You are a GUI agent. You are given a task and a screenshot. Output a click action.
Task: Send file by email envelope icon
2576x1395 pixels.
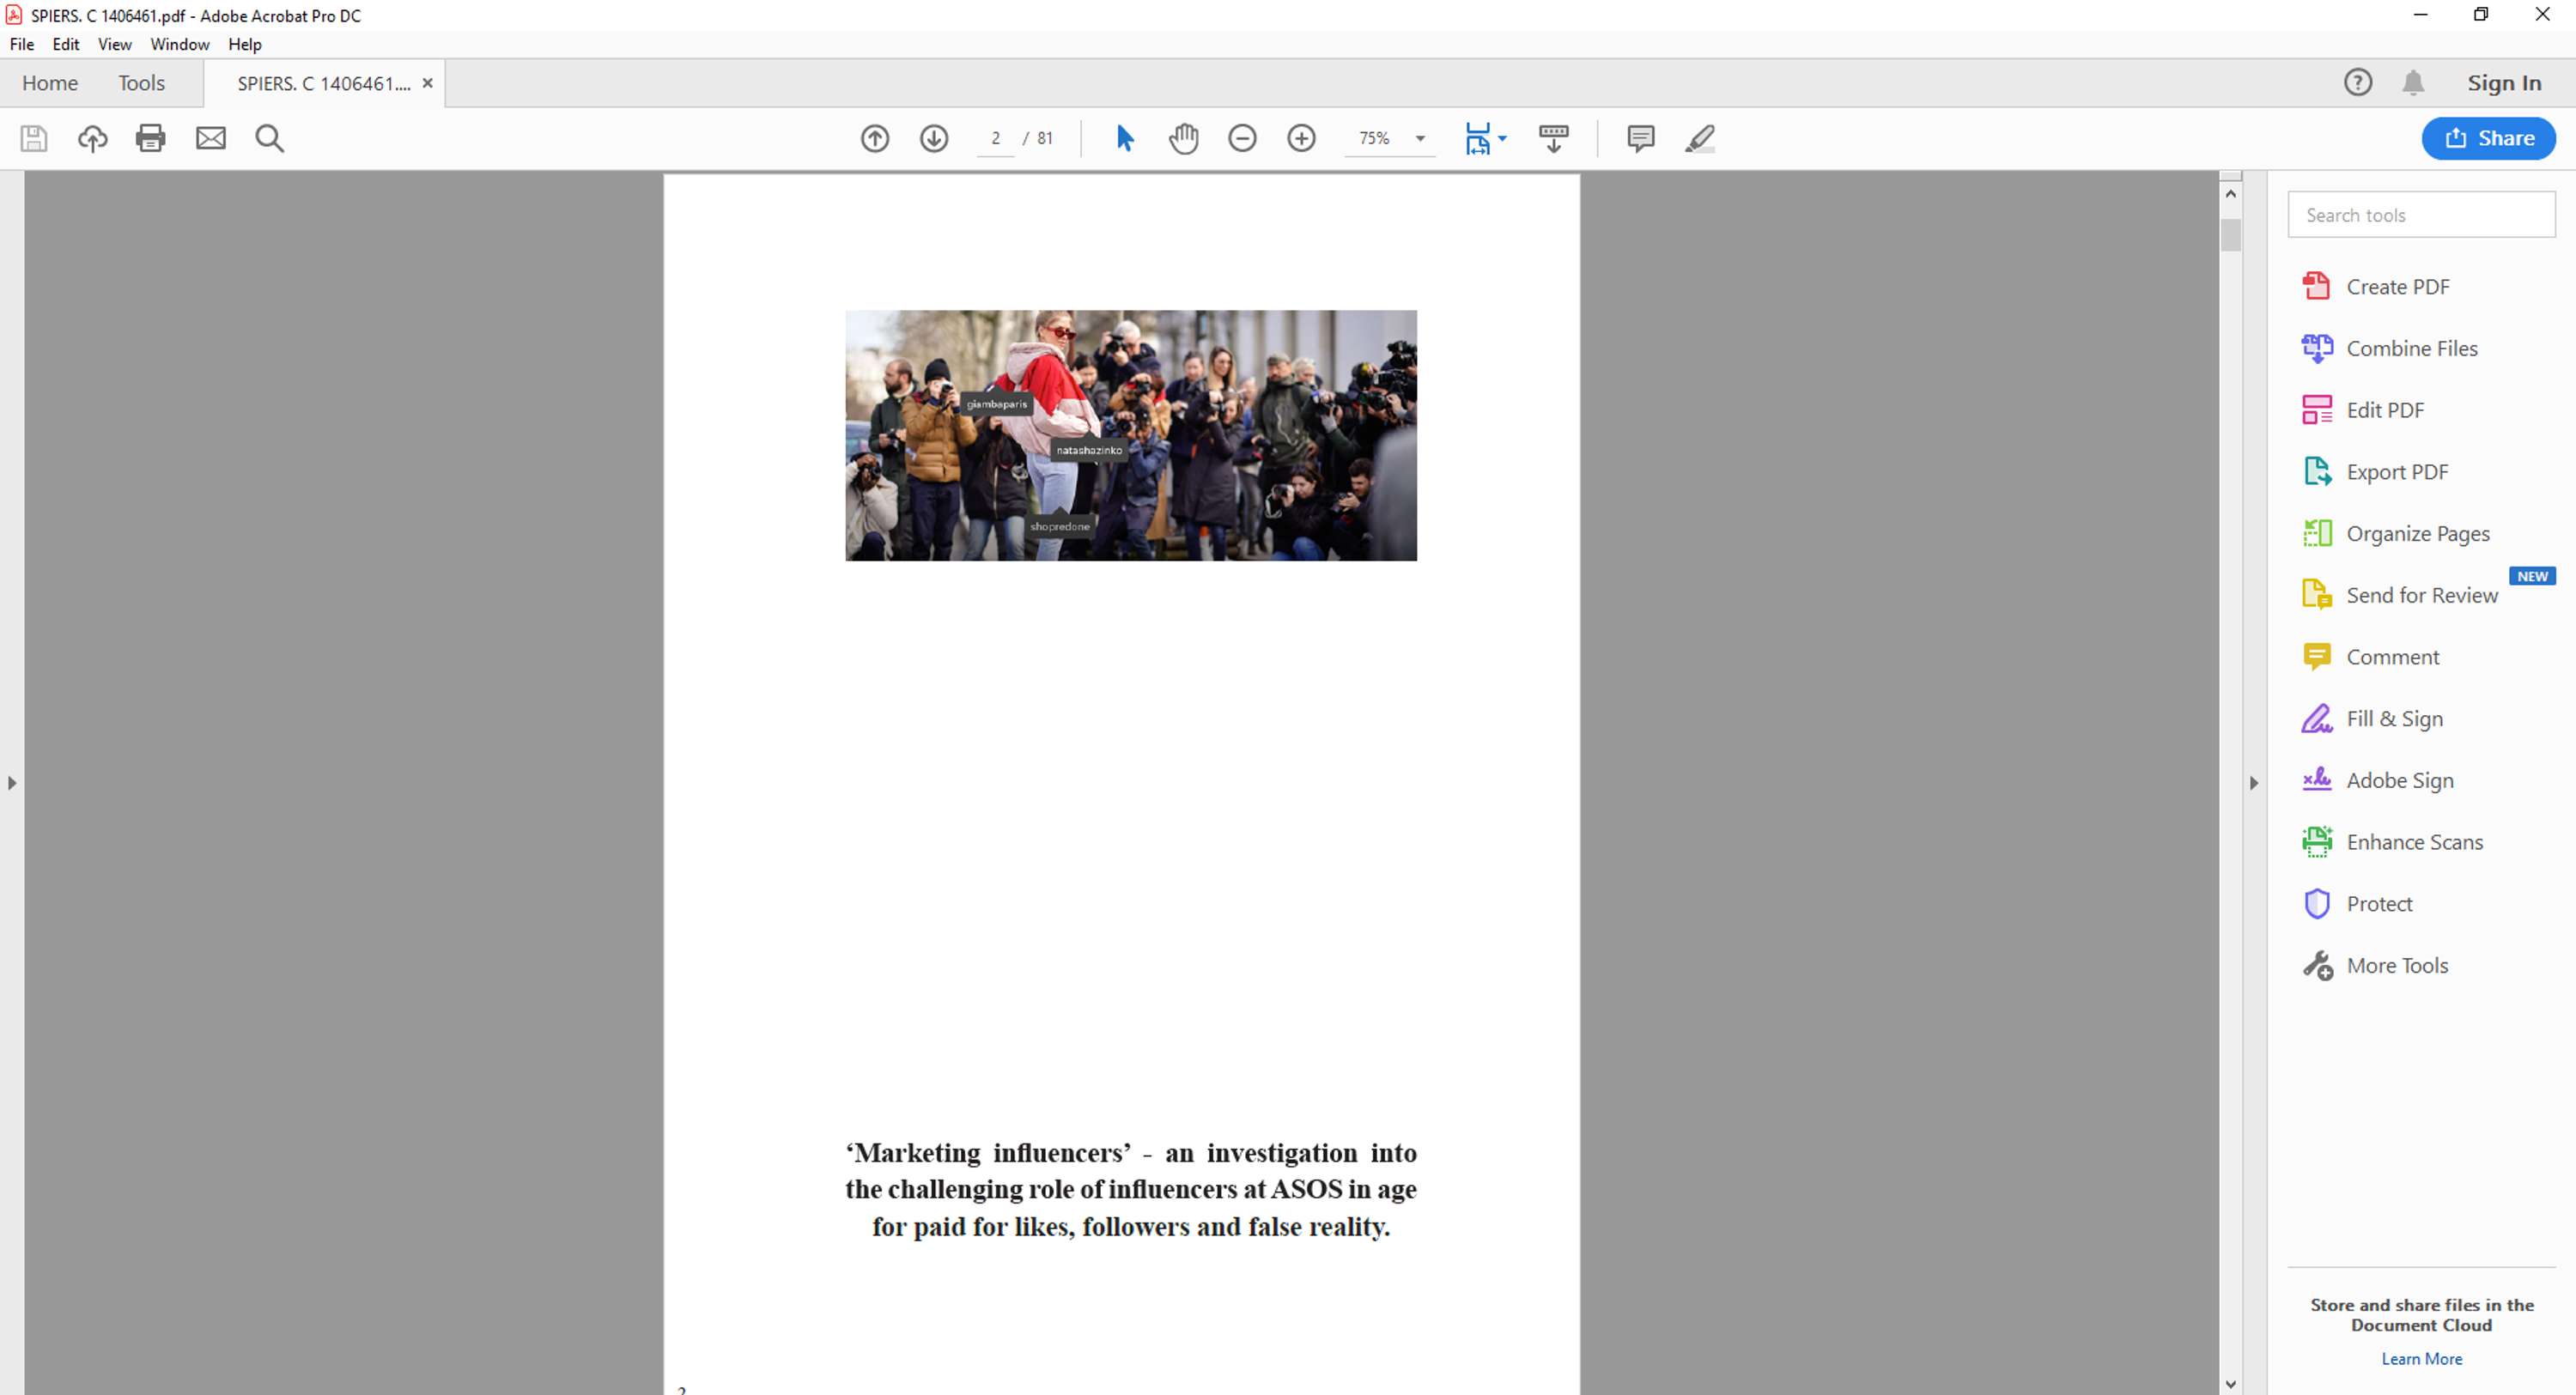pos(211,138)
